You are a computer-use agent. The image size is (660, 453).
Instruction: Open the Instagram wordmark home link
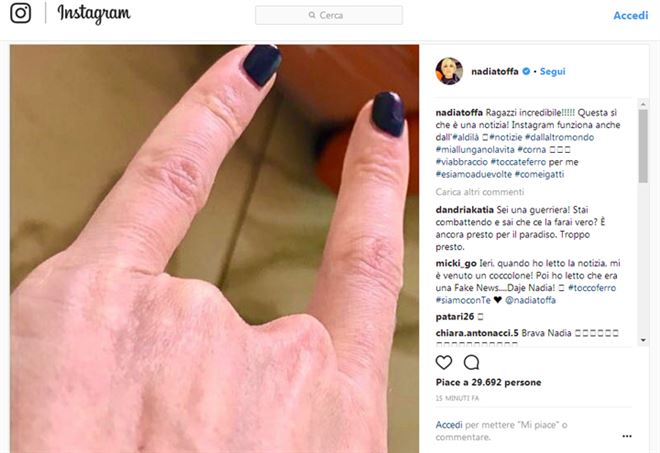coord(94,15)
